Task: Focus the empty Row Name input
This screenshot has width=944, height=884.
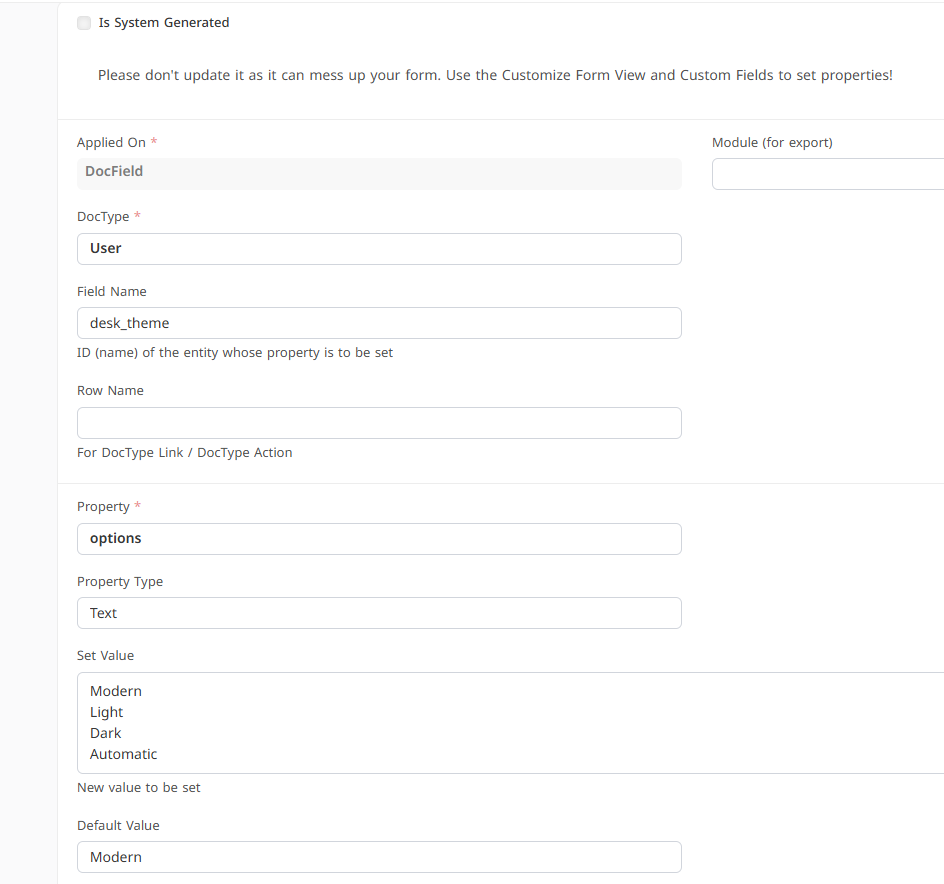Action: point(379,423)
